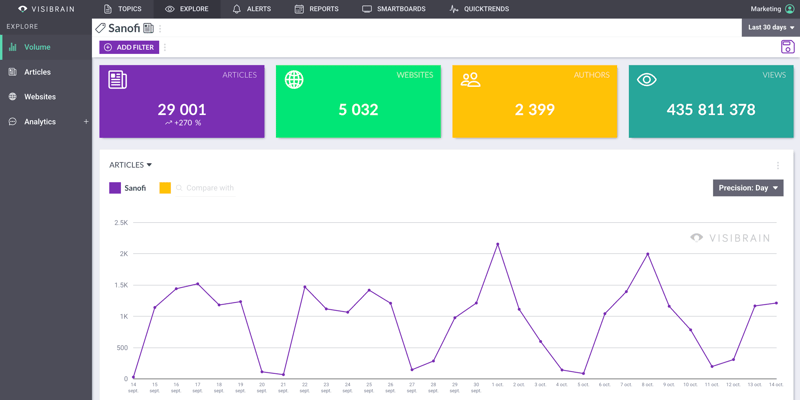Open the Reports section

[316, 9]
